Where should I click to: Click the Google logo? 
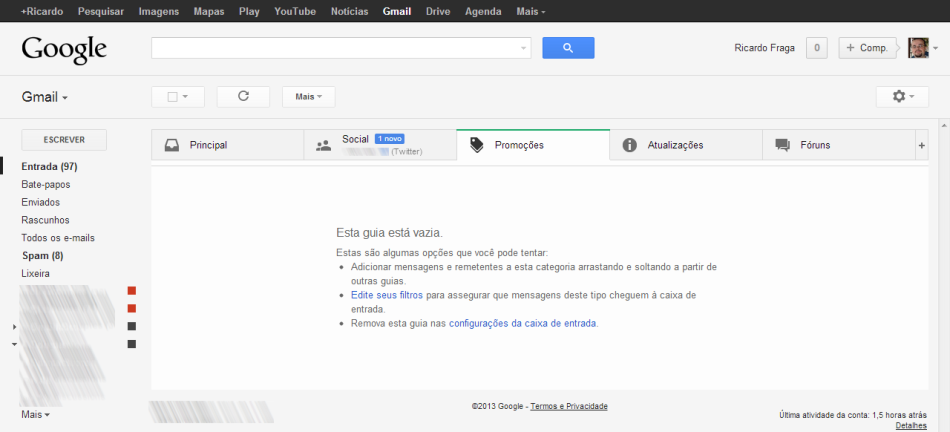(64, 49)
